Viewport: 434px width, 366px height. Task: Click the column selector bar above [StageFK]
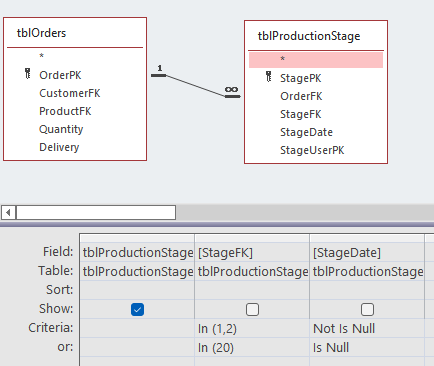tap(252, 238)
